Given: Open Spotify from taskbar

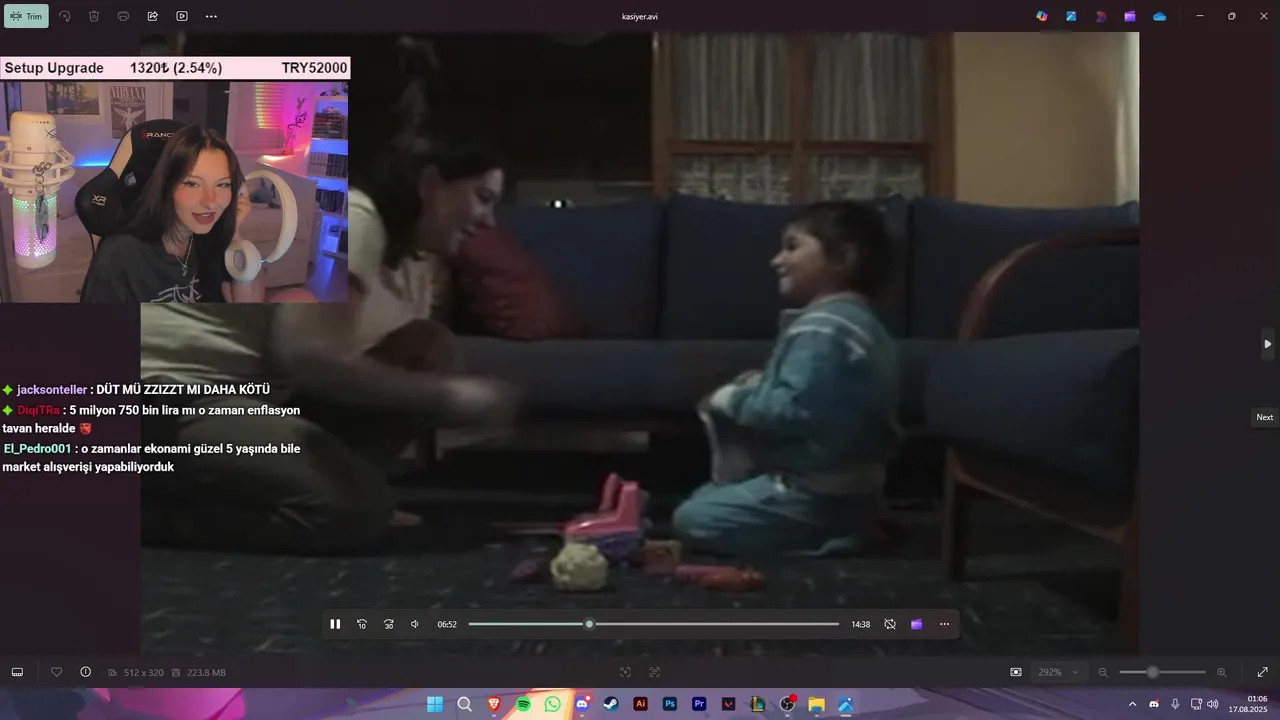Looking at the screenshot, I should pos(523,704).
